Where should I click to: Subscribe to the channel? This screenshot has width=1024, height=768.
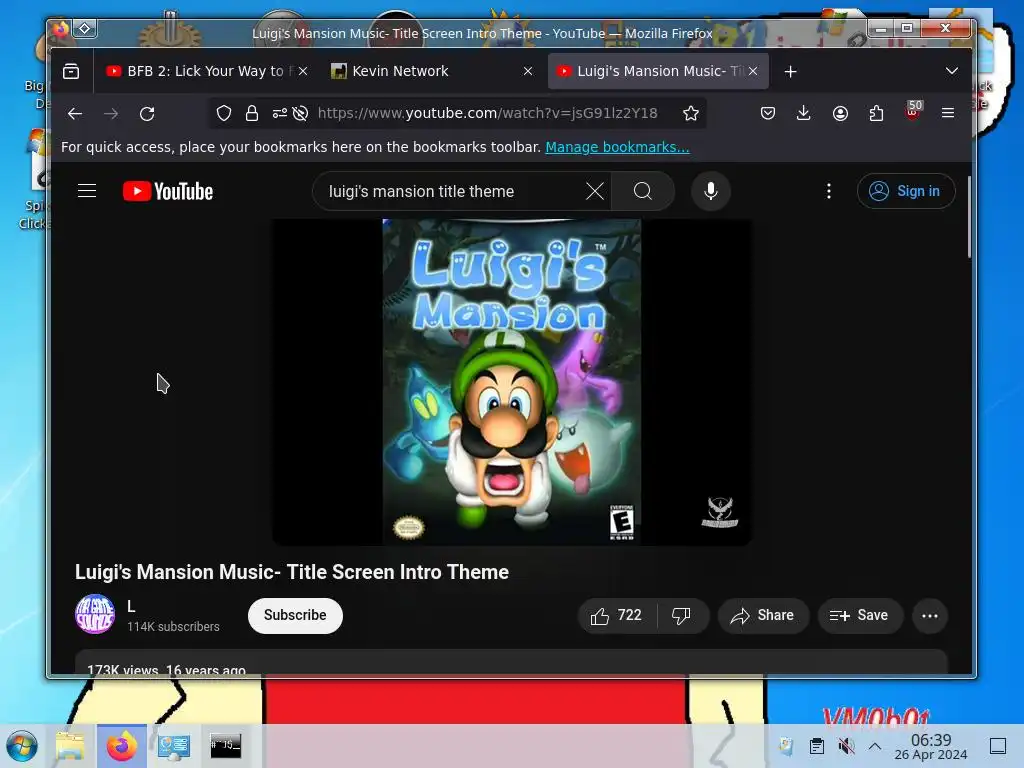295,615
